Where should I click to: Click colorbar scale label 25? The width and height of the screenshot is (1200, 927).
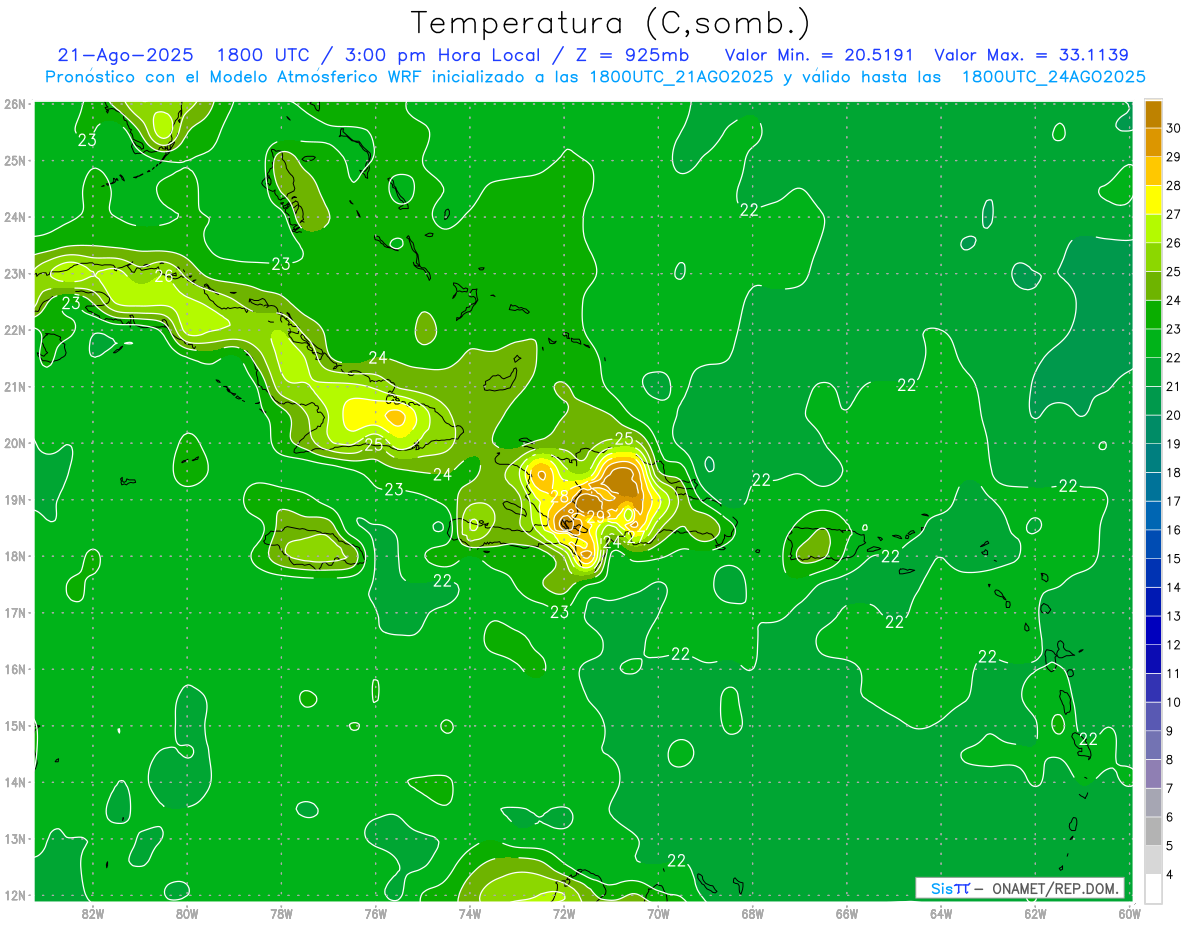point(1173,272)
